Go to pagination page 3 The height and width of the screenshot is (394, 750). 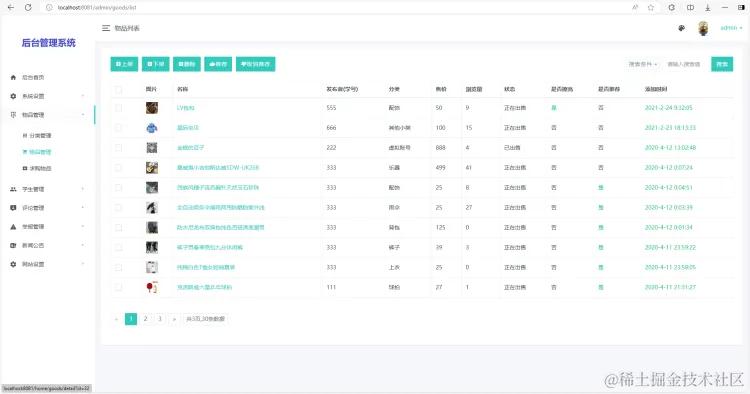pyautogui.click(x=160, y=319)
